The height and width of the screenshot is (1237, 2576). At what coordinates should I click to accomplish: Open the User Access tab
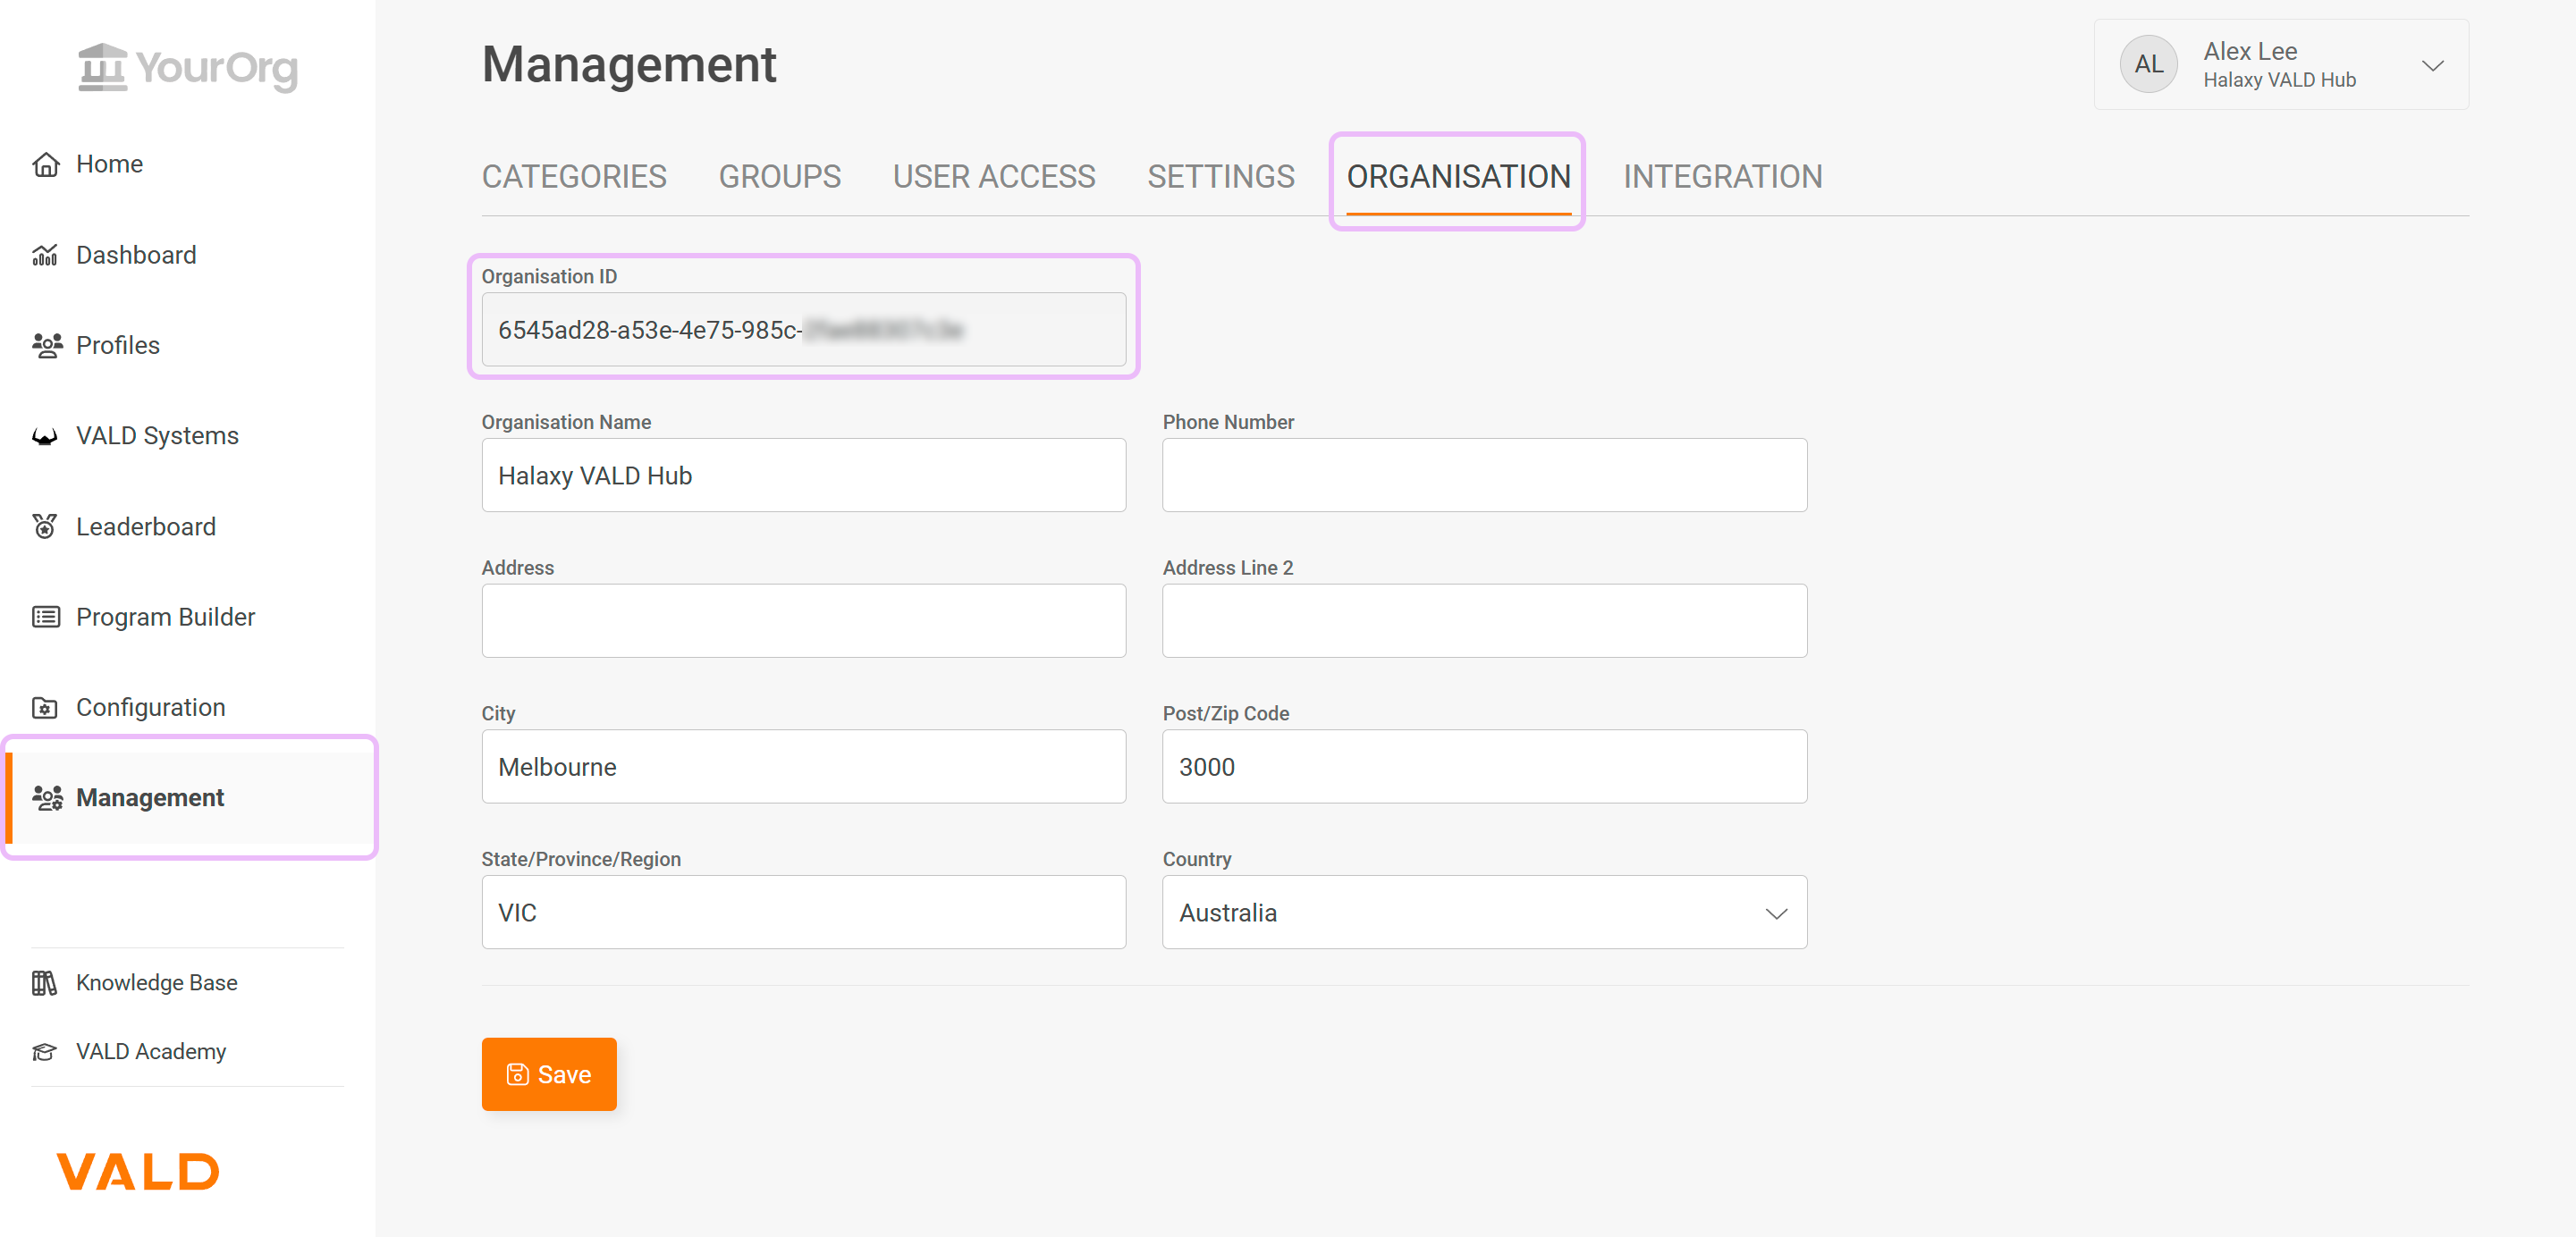click(x=994, y=177)
